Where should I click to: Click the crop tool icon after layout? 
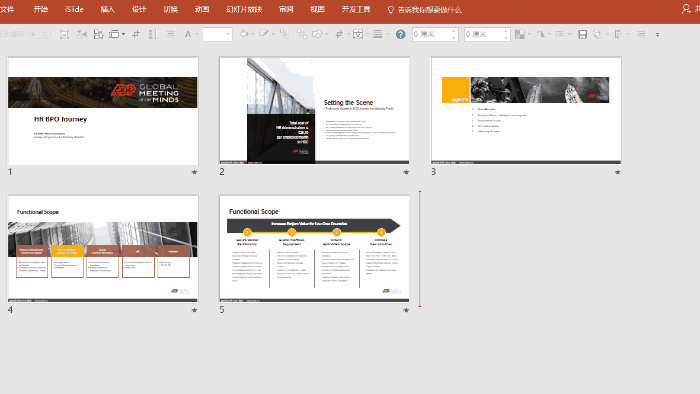coord(136,34)
